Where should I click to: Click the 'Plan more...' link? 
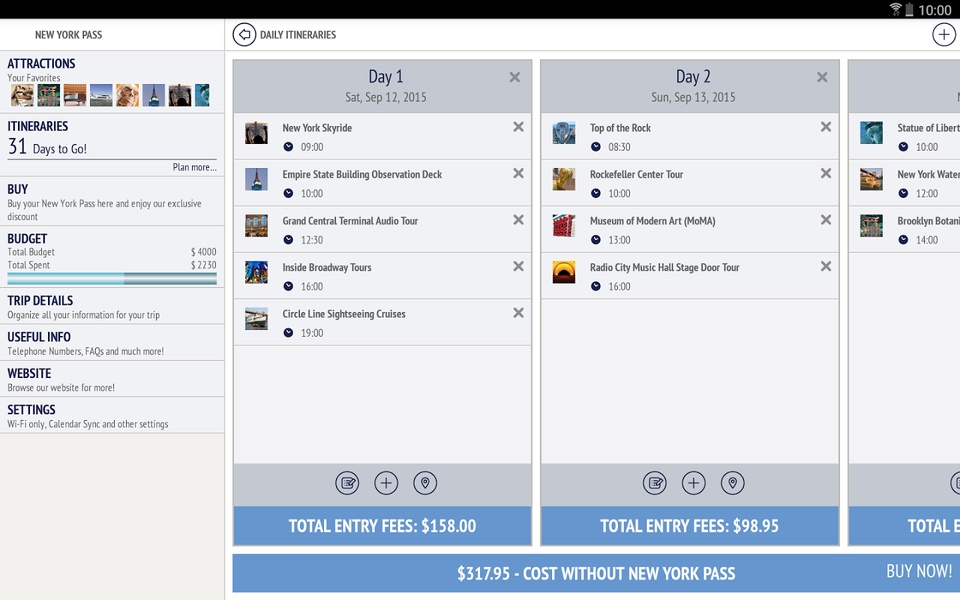tap(194, 167)
